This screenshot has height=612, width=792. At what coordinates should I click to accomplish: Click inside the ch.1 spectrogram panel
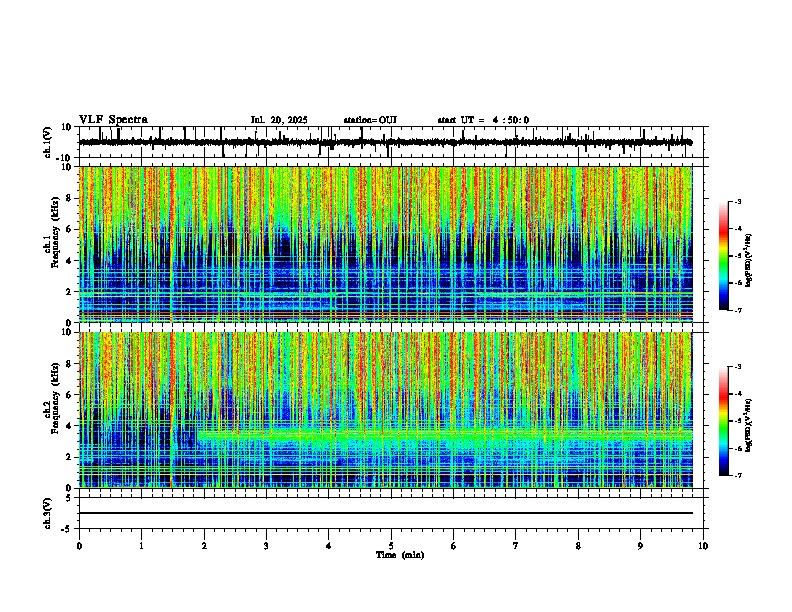tap(385, 244)
